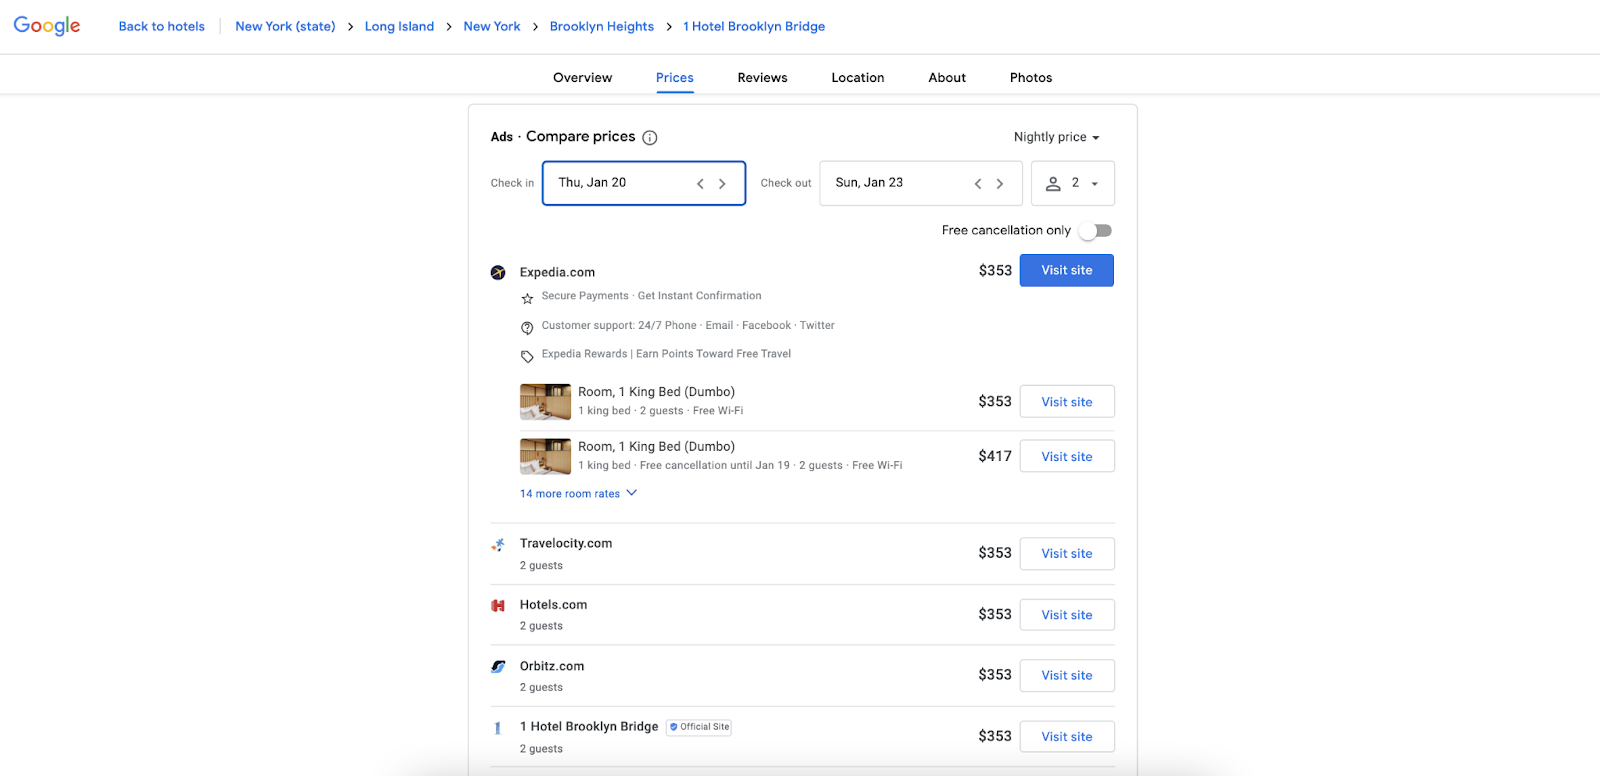Click the Hotels.com provider name
The height and width of the screenshot is (776, 1600).
tap(553, 605)
